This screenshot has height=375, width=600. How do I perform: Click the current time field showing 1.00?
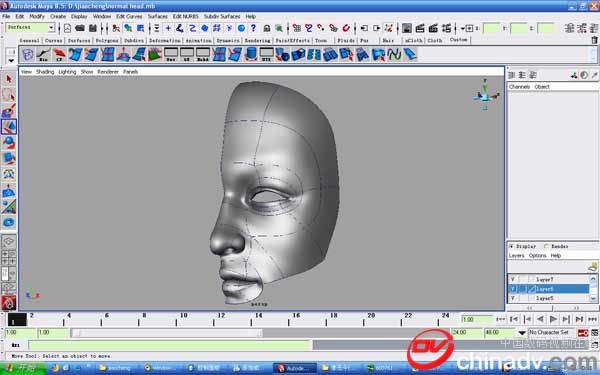[477, 319]
